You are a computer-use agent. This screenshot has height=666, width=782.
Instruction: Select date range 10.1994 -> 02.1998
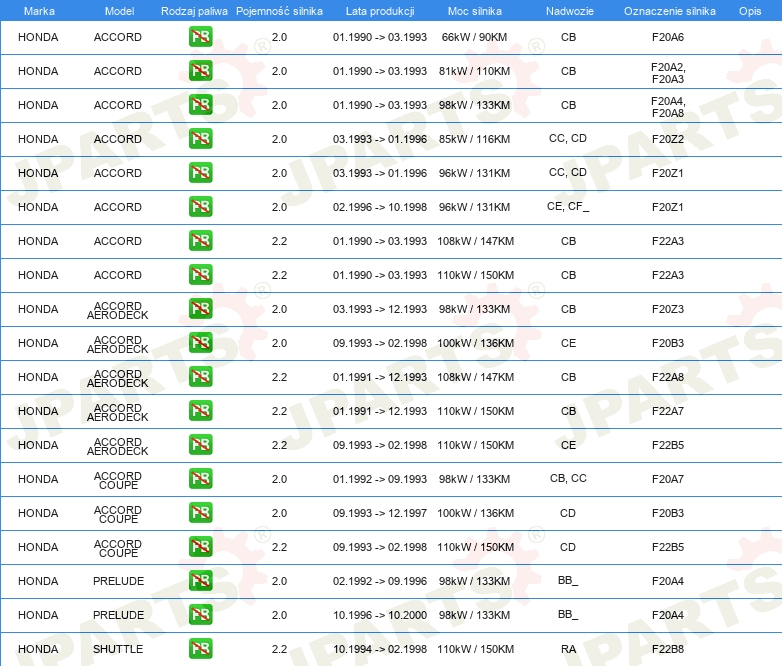point(380,649)
